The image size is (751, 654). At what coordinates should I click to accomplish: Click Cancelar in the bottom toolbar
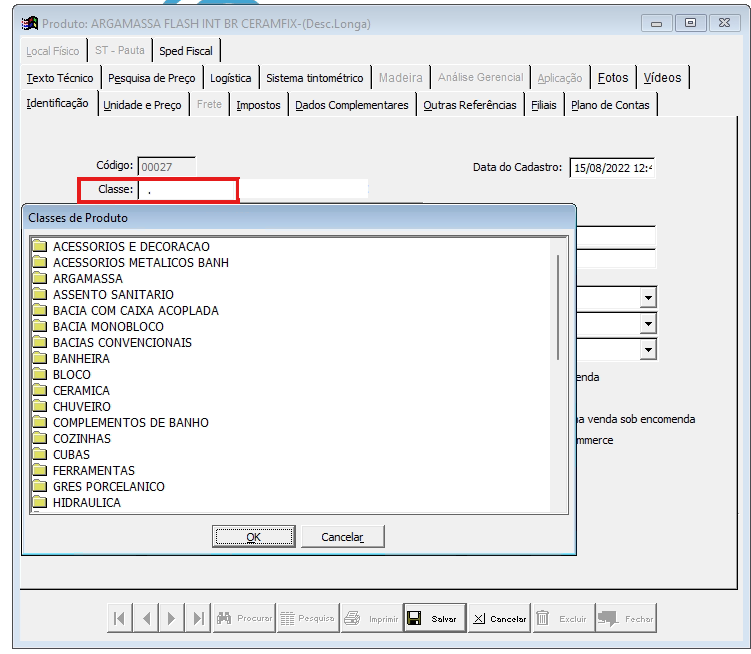[x=499, y=619]
